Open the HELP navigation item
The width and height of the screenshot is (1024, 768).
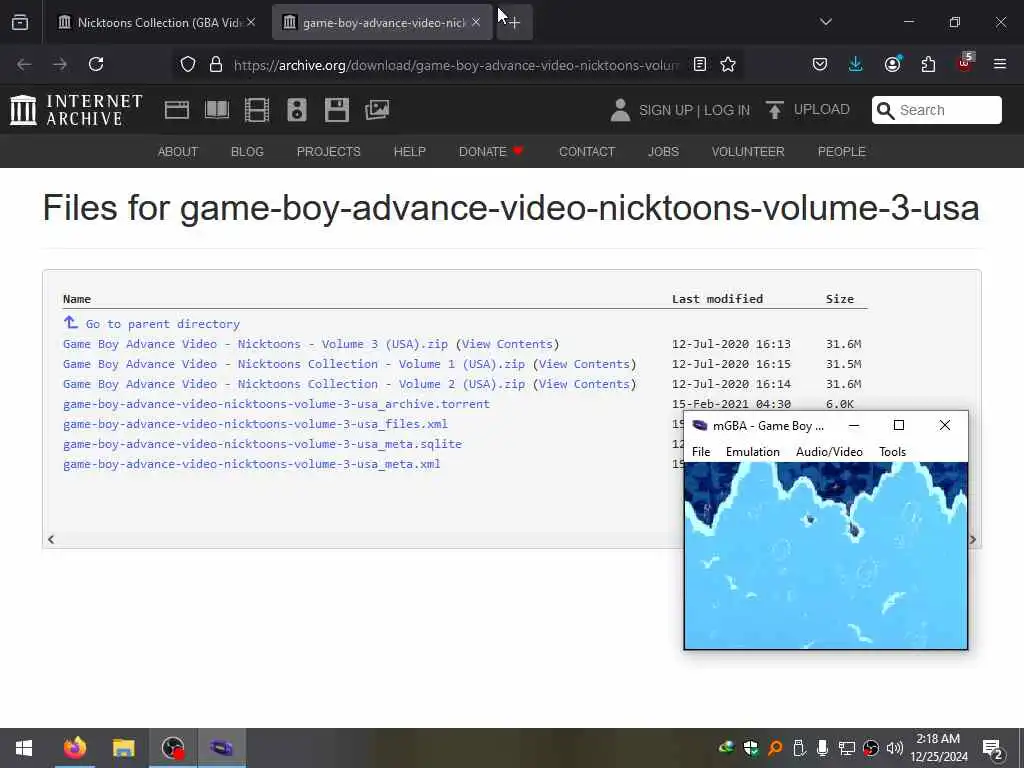pos(409,152)
